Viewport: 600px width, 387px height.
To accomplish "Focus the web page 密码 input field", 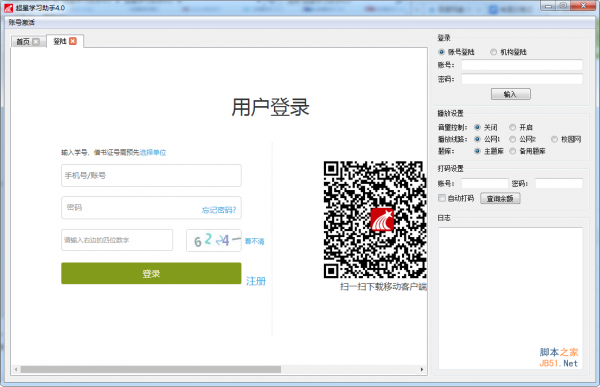I will click(x=151, y=208).
